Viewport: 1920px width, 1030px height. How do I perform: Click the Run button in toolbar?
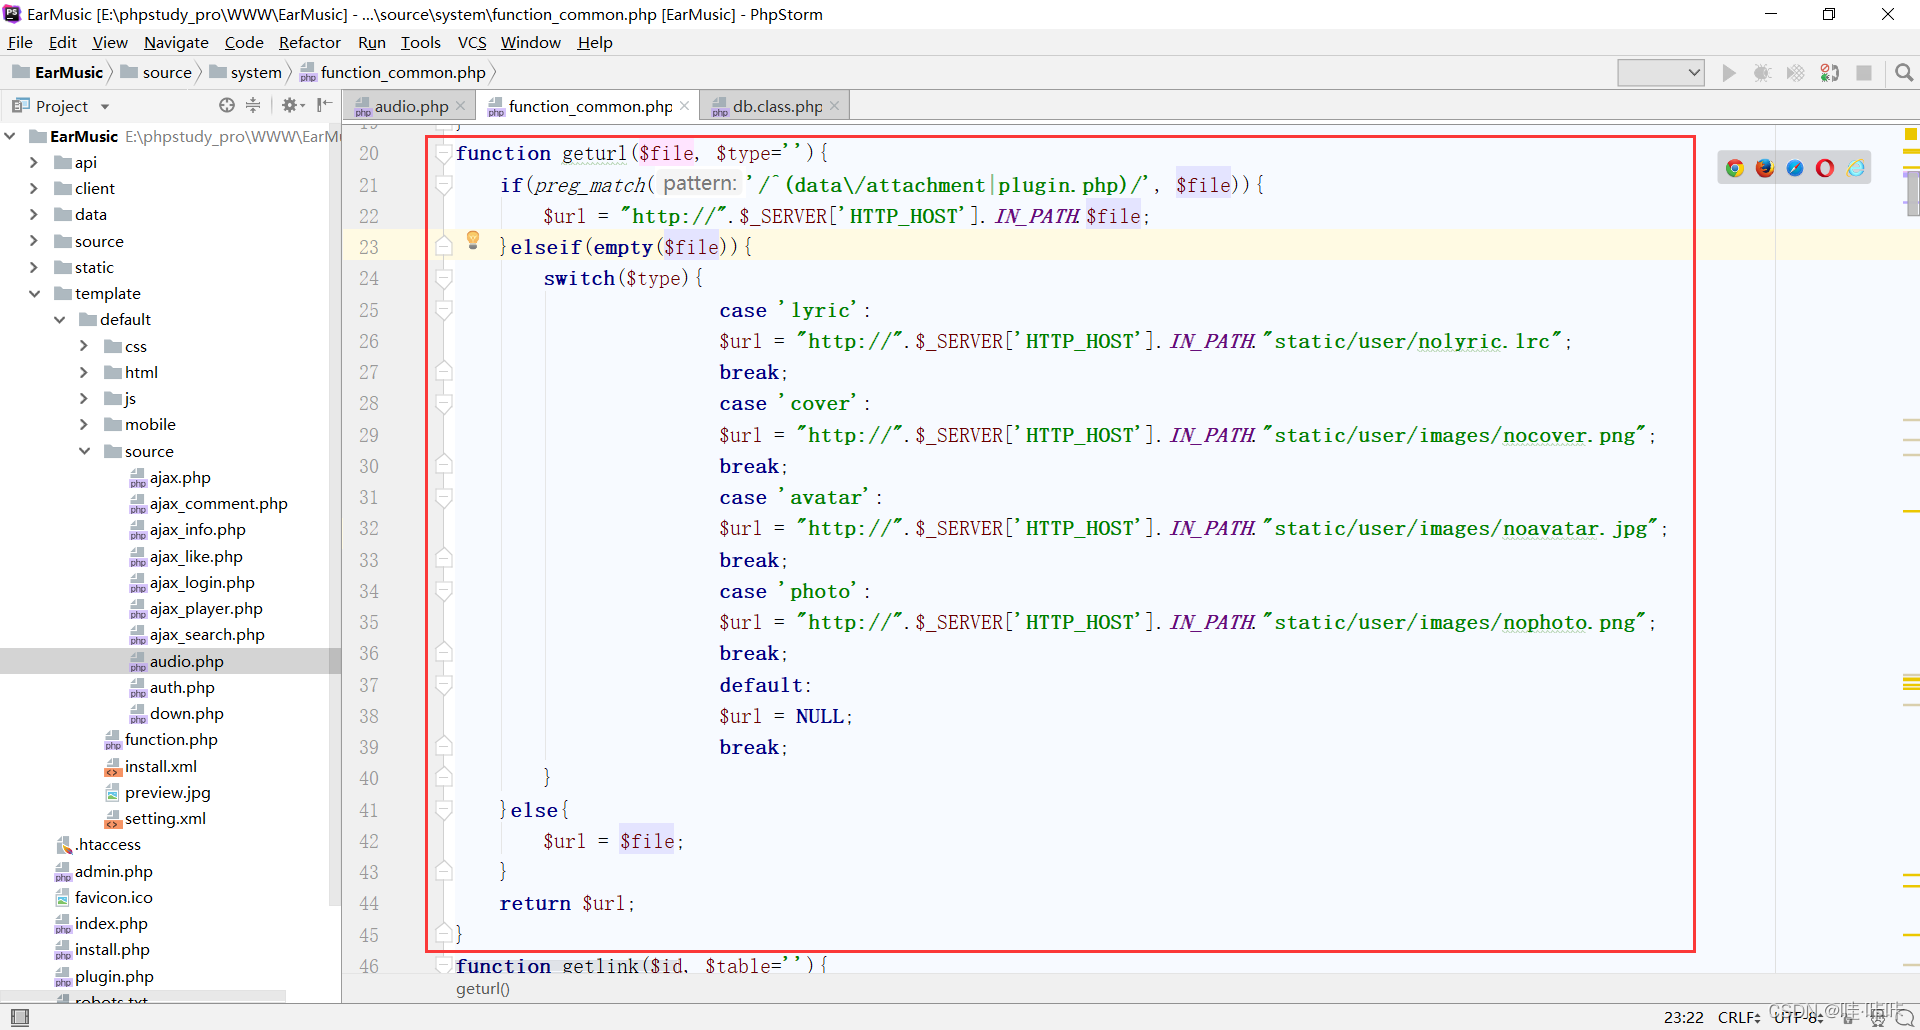1729,73
